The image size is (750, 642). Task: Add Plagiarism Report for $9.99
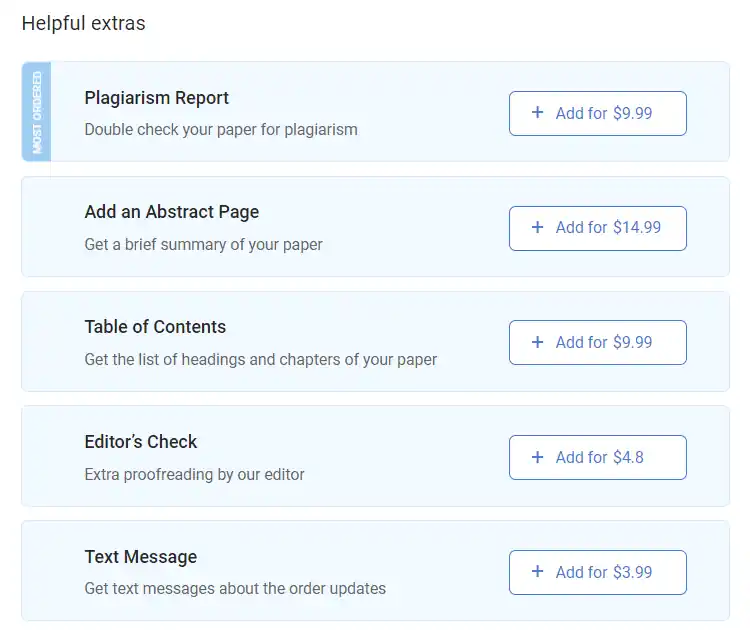coord(597,113)
